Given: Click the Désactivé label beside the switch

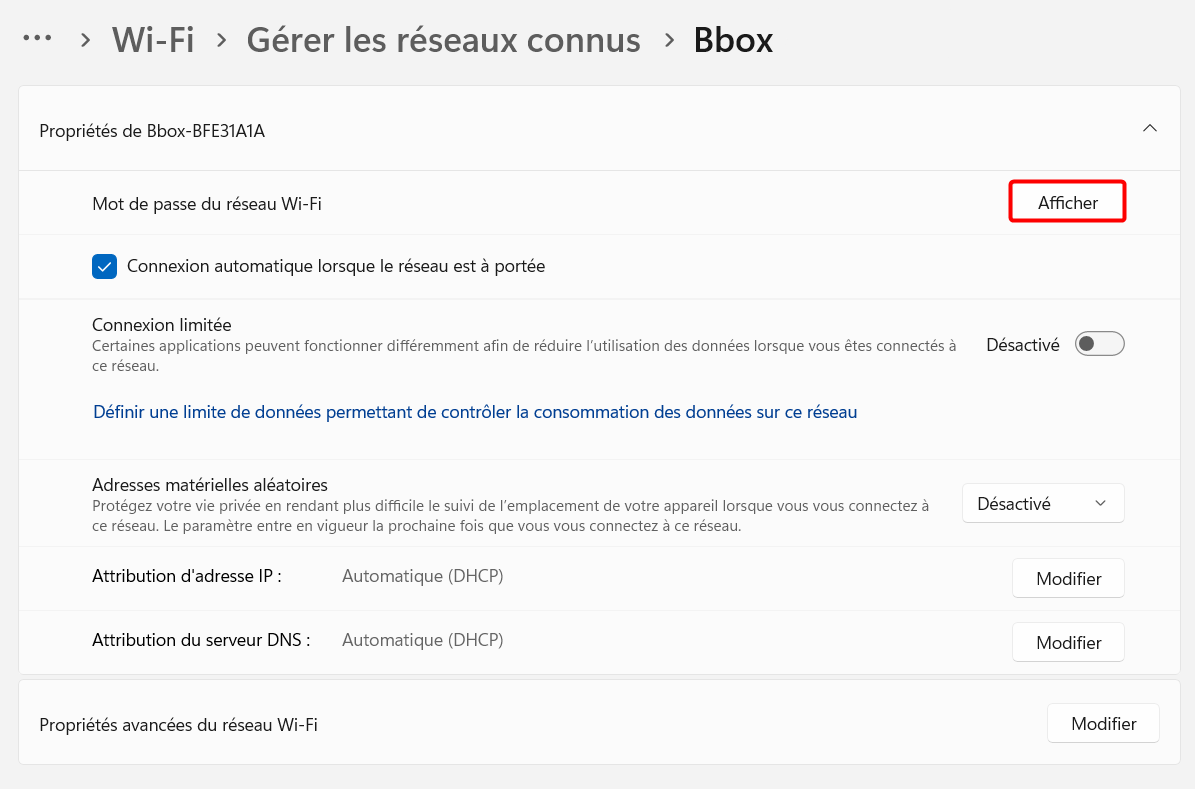Looking at the screenshot, I should pos(1022,345).
